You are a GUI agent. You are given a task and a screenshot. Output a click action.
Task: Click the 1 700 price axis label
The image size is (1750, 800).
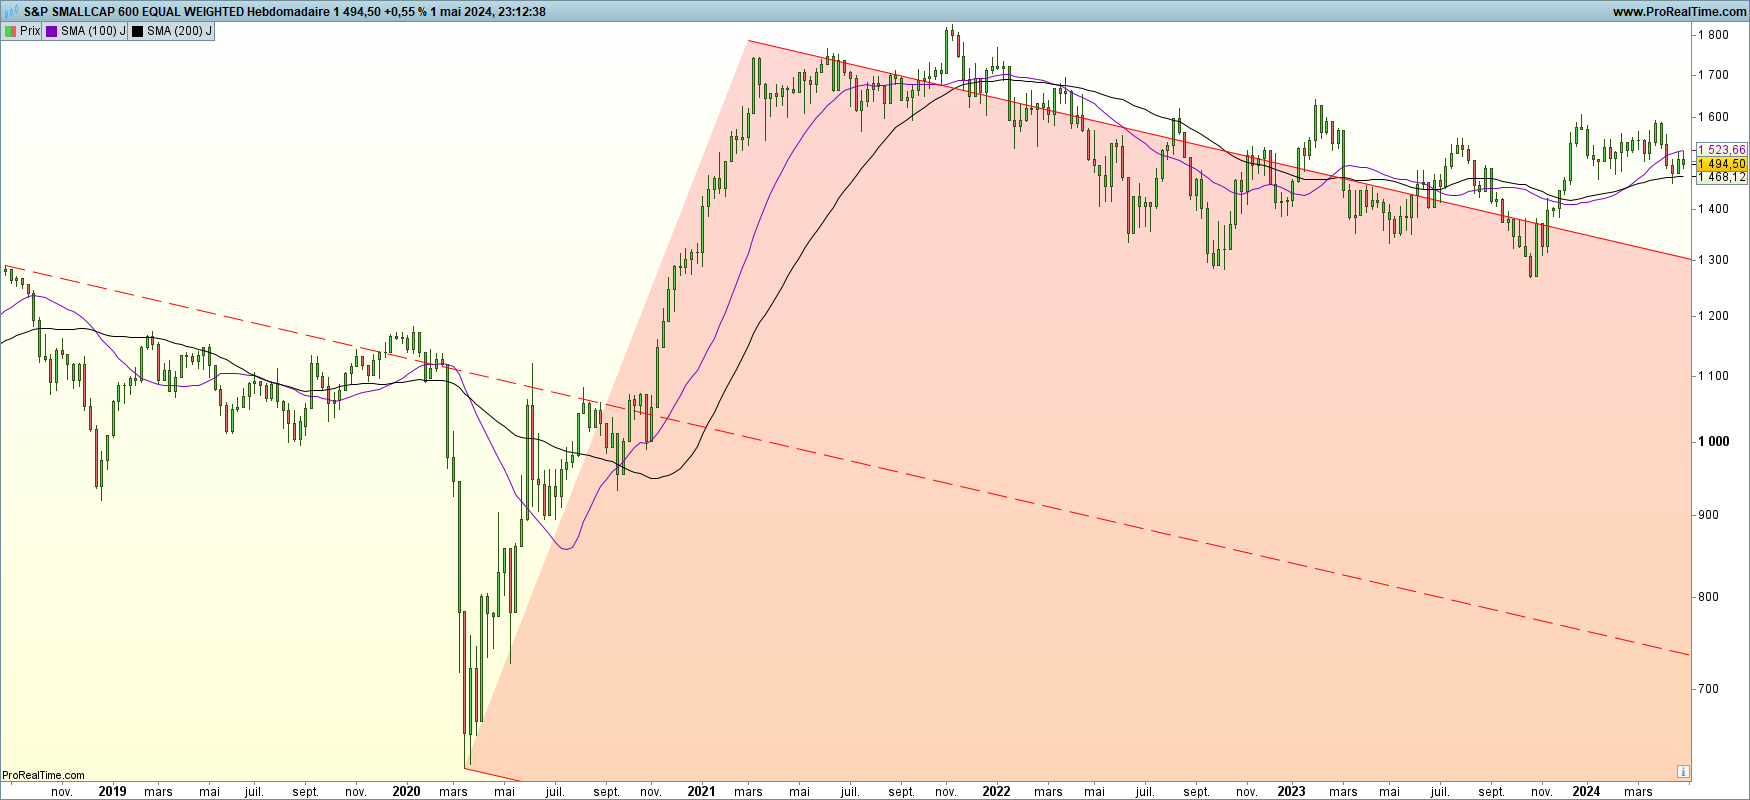click(1713, 75)
